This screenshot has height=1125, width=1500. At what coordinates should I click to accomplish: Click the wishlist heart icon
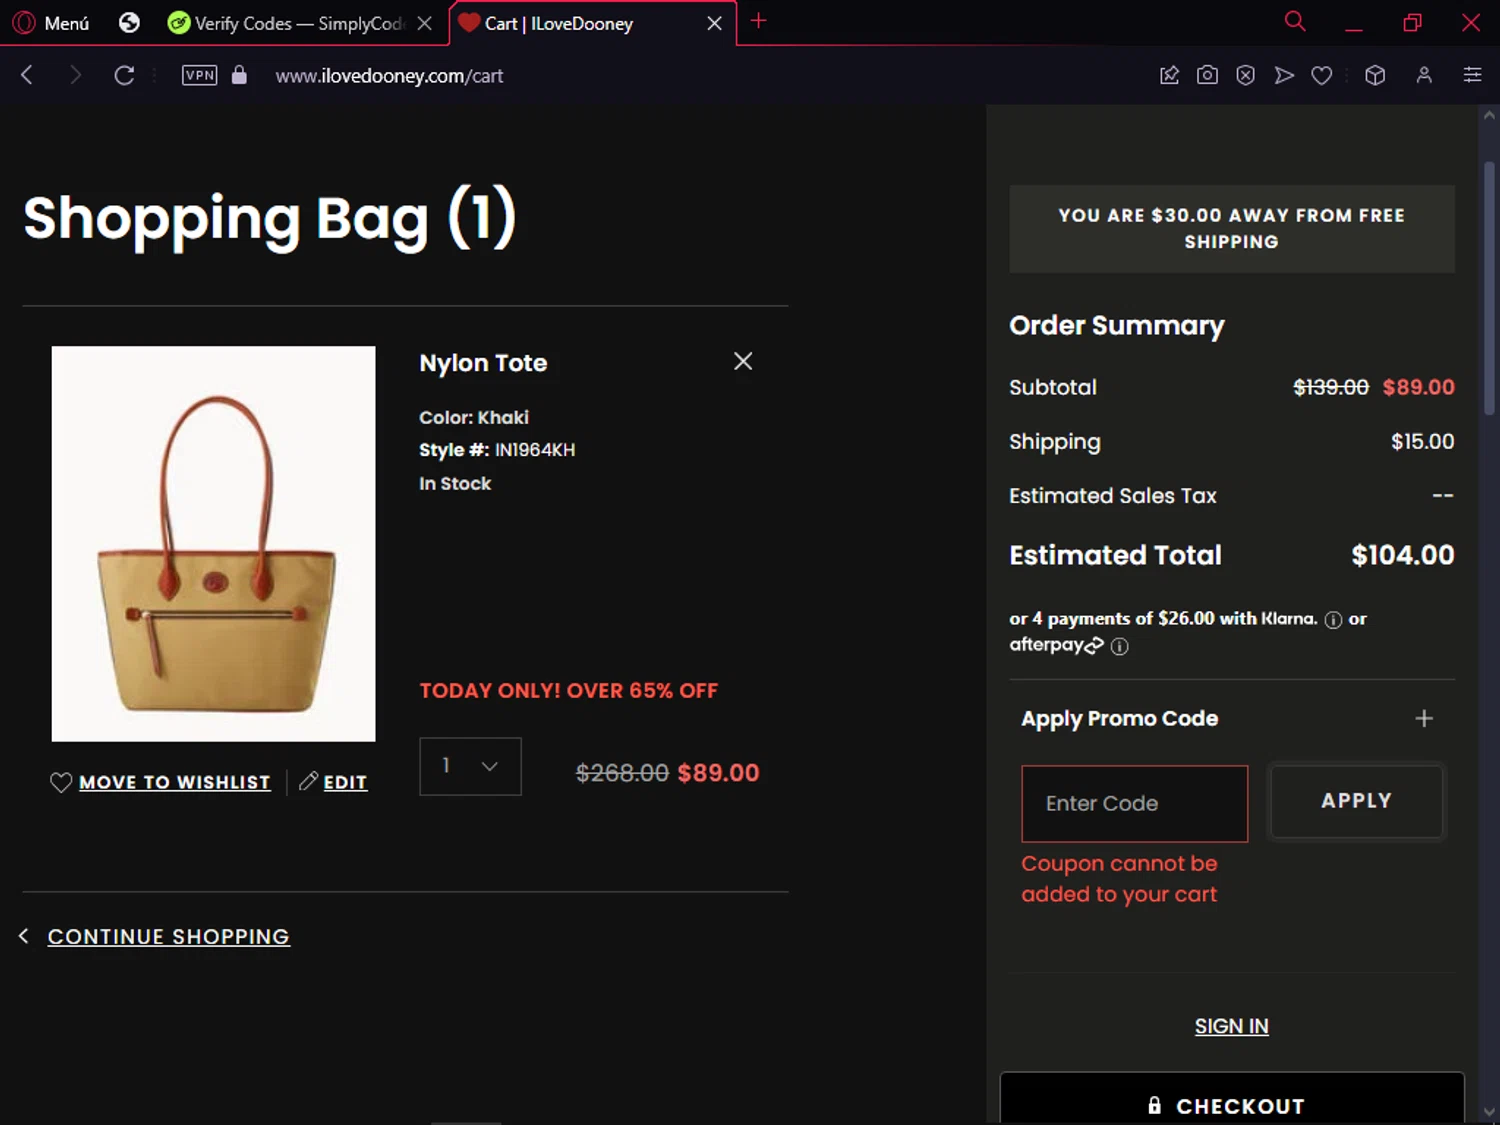(61, 782)
